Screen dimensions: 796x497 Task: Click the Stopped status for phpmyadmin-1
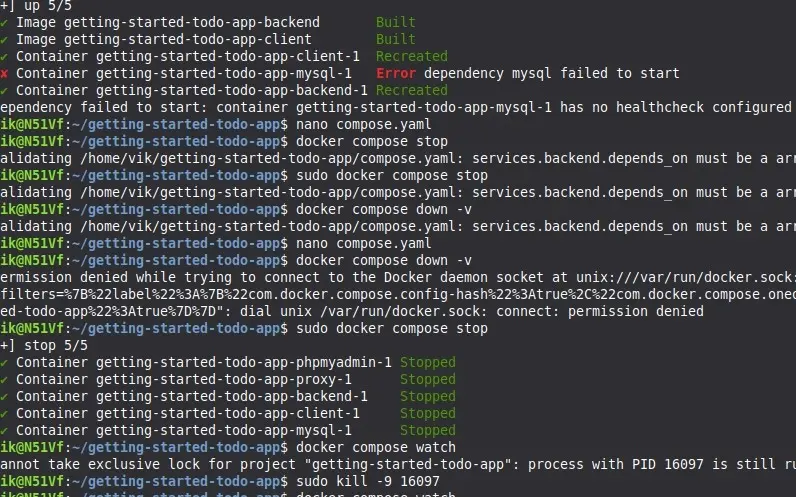click(x=427, y=362)
